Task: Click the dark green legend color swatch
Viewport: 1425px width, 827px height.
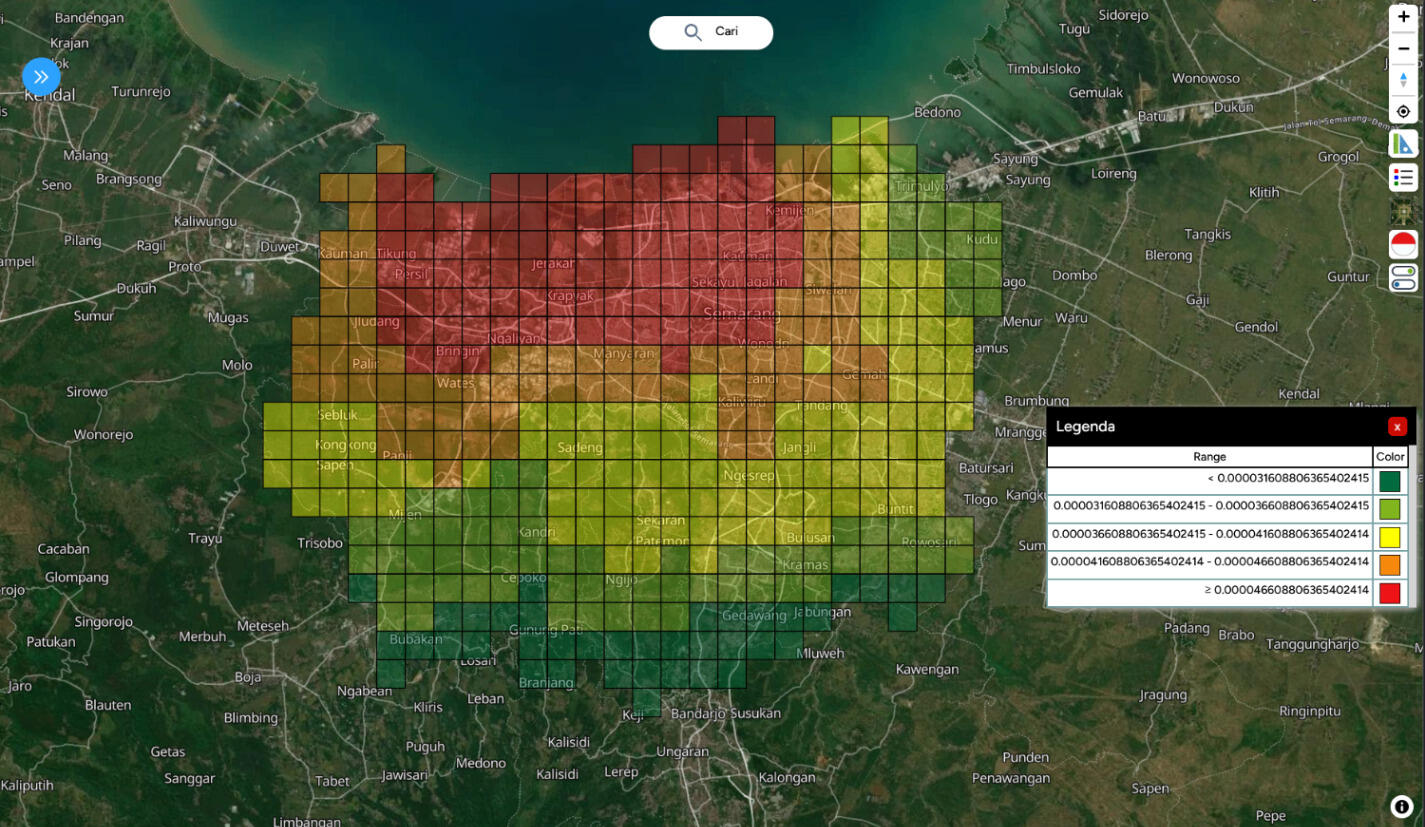Action: [1389, 481]
